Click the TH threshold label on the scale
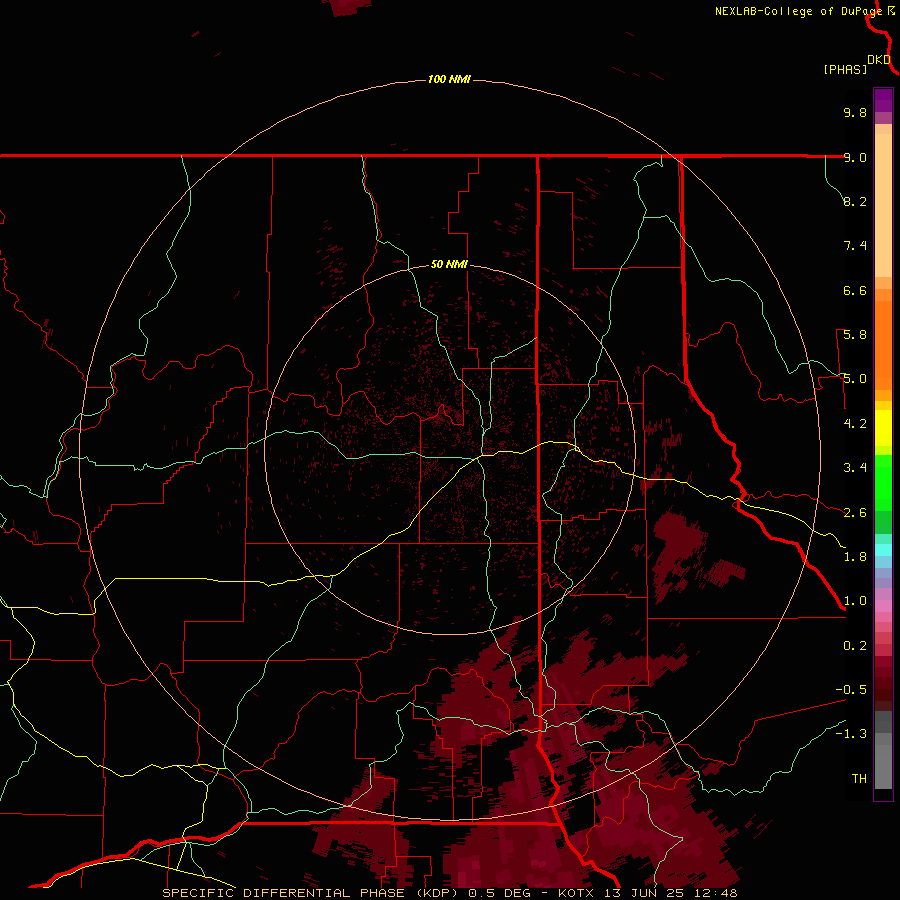This screenshot has height=900, width=900. click(859, 779)
